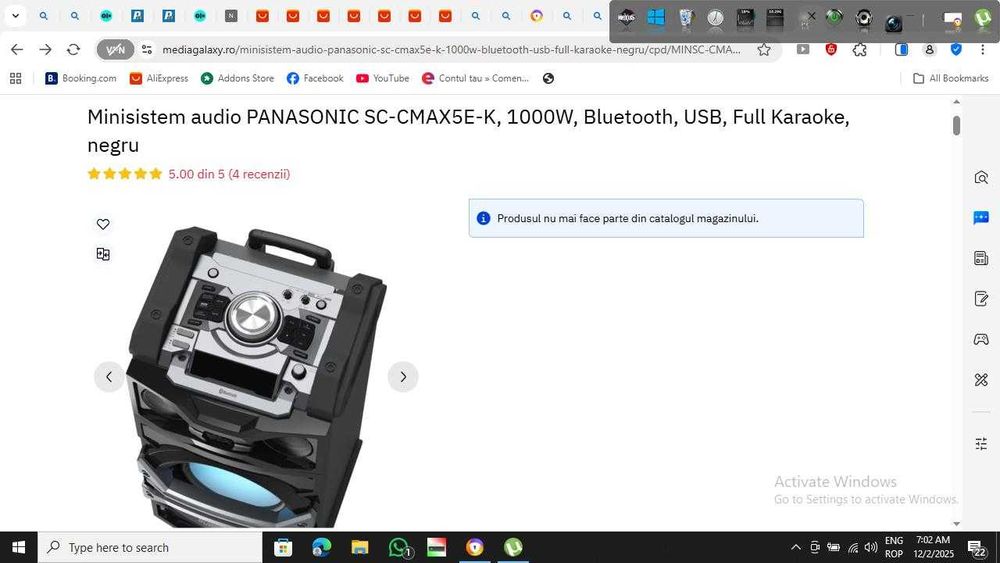Toggle the VPN badge in address bar
Image resolution: width=1000 pixels, height=563 pixels.
(x=115, y=49)
